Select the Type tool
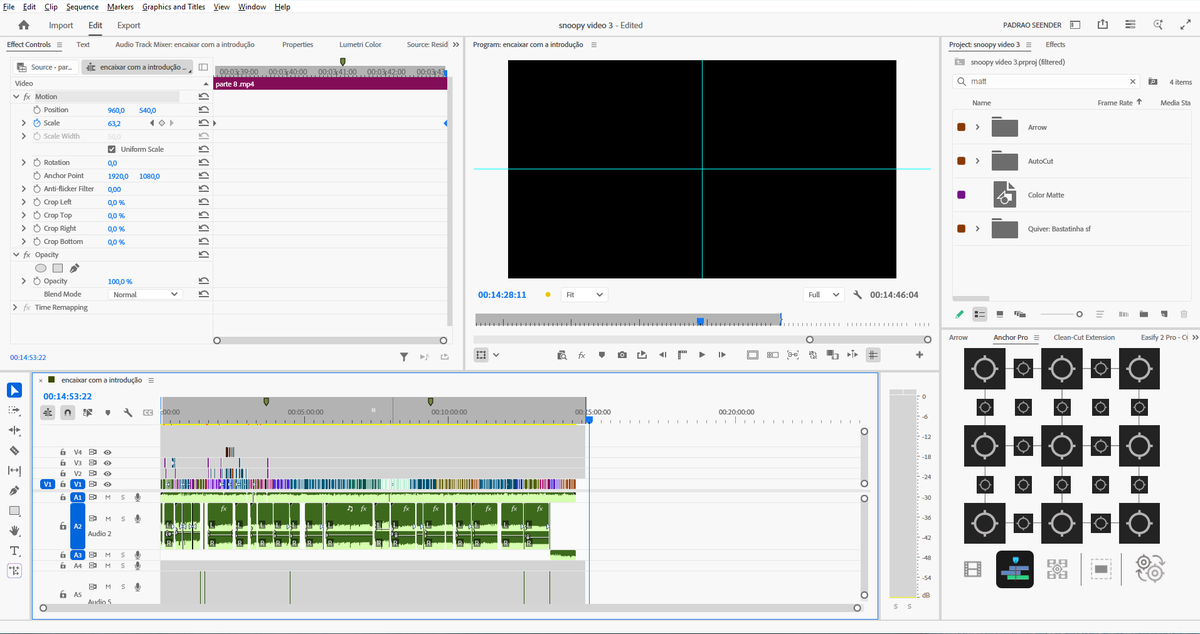1200x634 pixels. coord(14,551)
